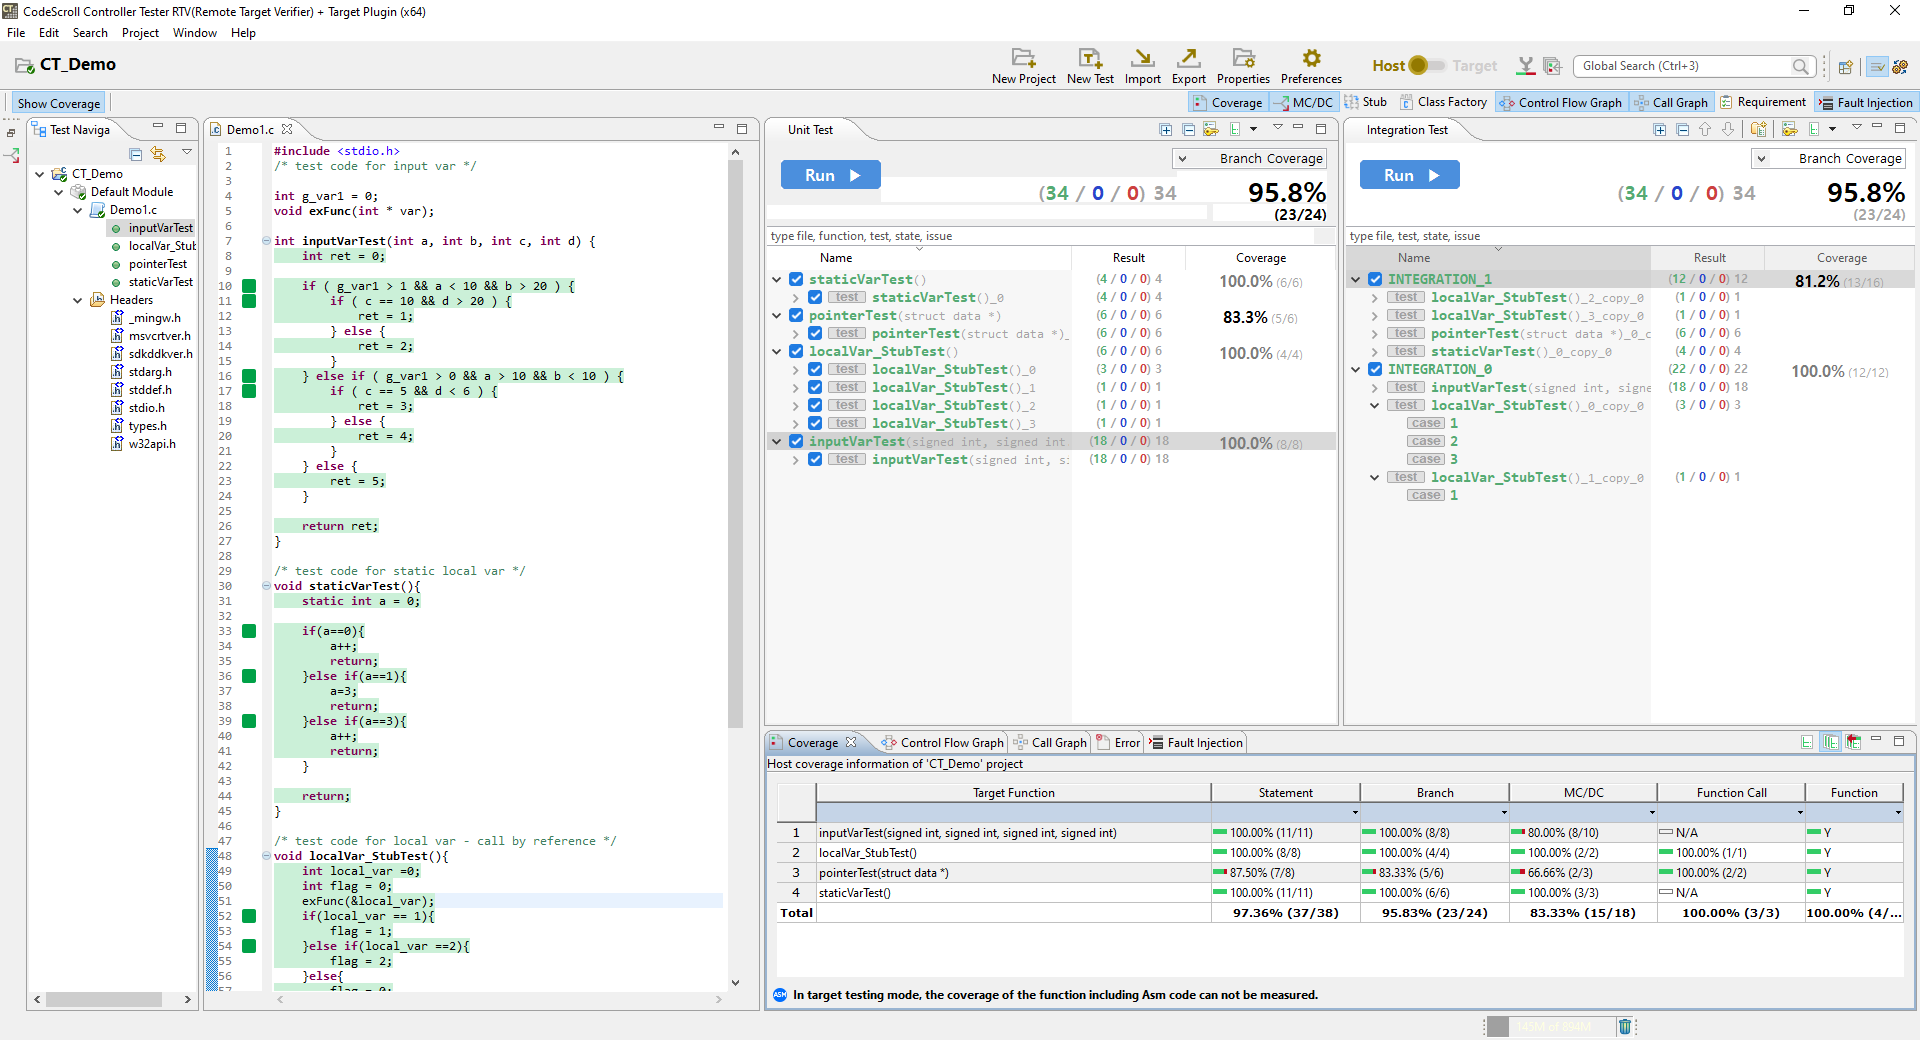Viewport: 1920px width, 1040px height.
Task: Open the Fault Injection perspective icon
Action: [x=1865, y=101]
